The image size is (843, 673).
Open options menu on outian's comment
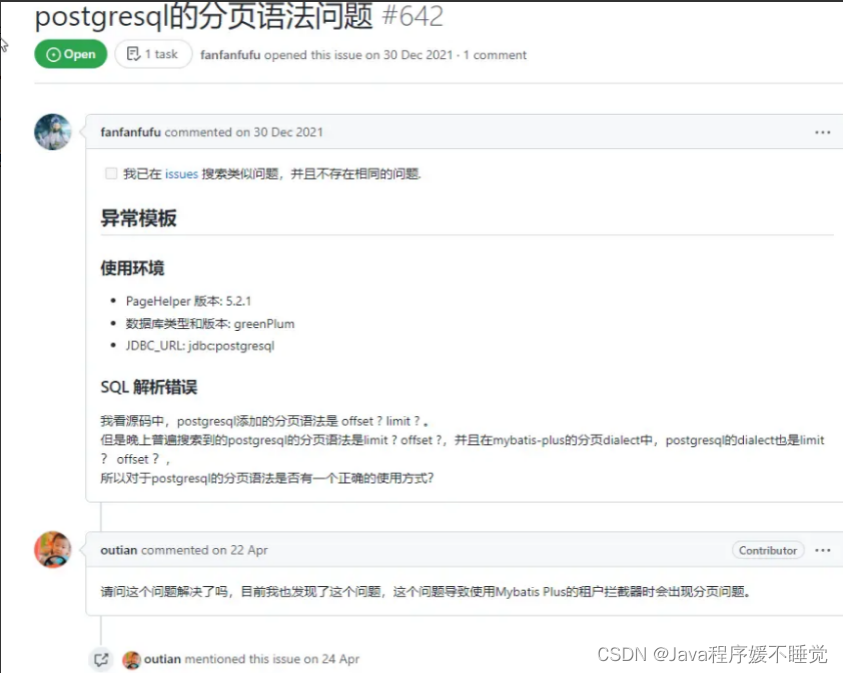[823, 550]
